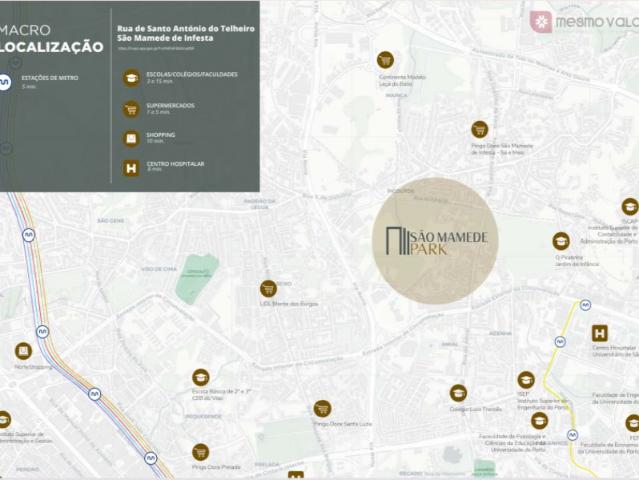
Task: Click the Escola Básica school marker
Action: click(x=200, y=377)
